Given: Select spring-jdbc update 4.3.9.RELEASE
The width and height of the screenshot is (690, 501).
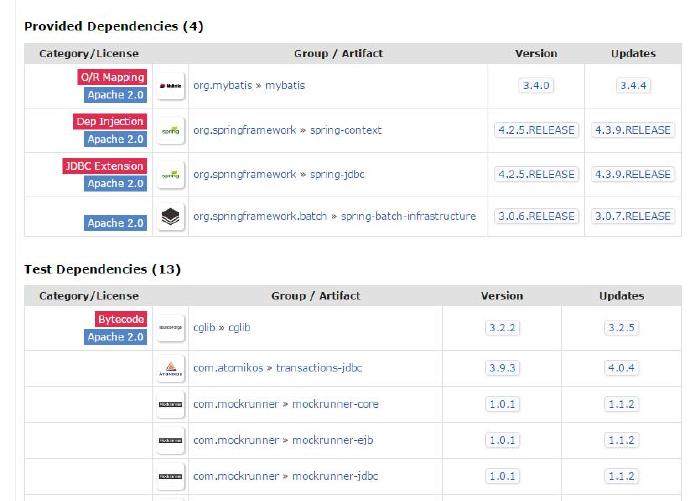Looking at the screenshot, I should click(633, 175).
